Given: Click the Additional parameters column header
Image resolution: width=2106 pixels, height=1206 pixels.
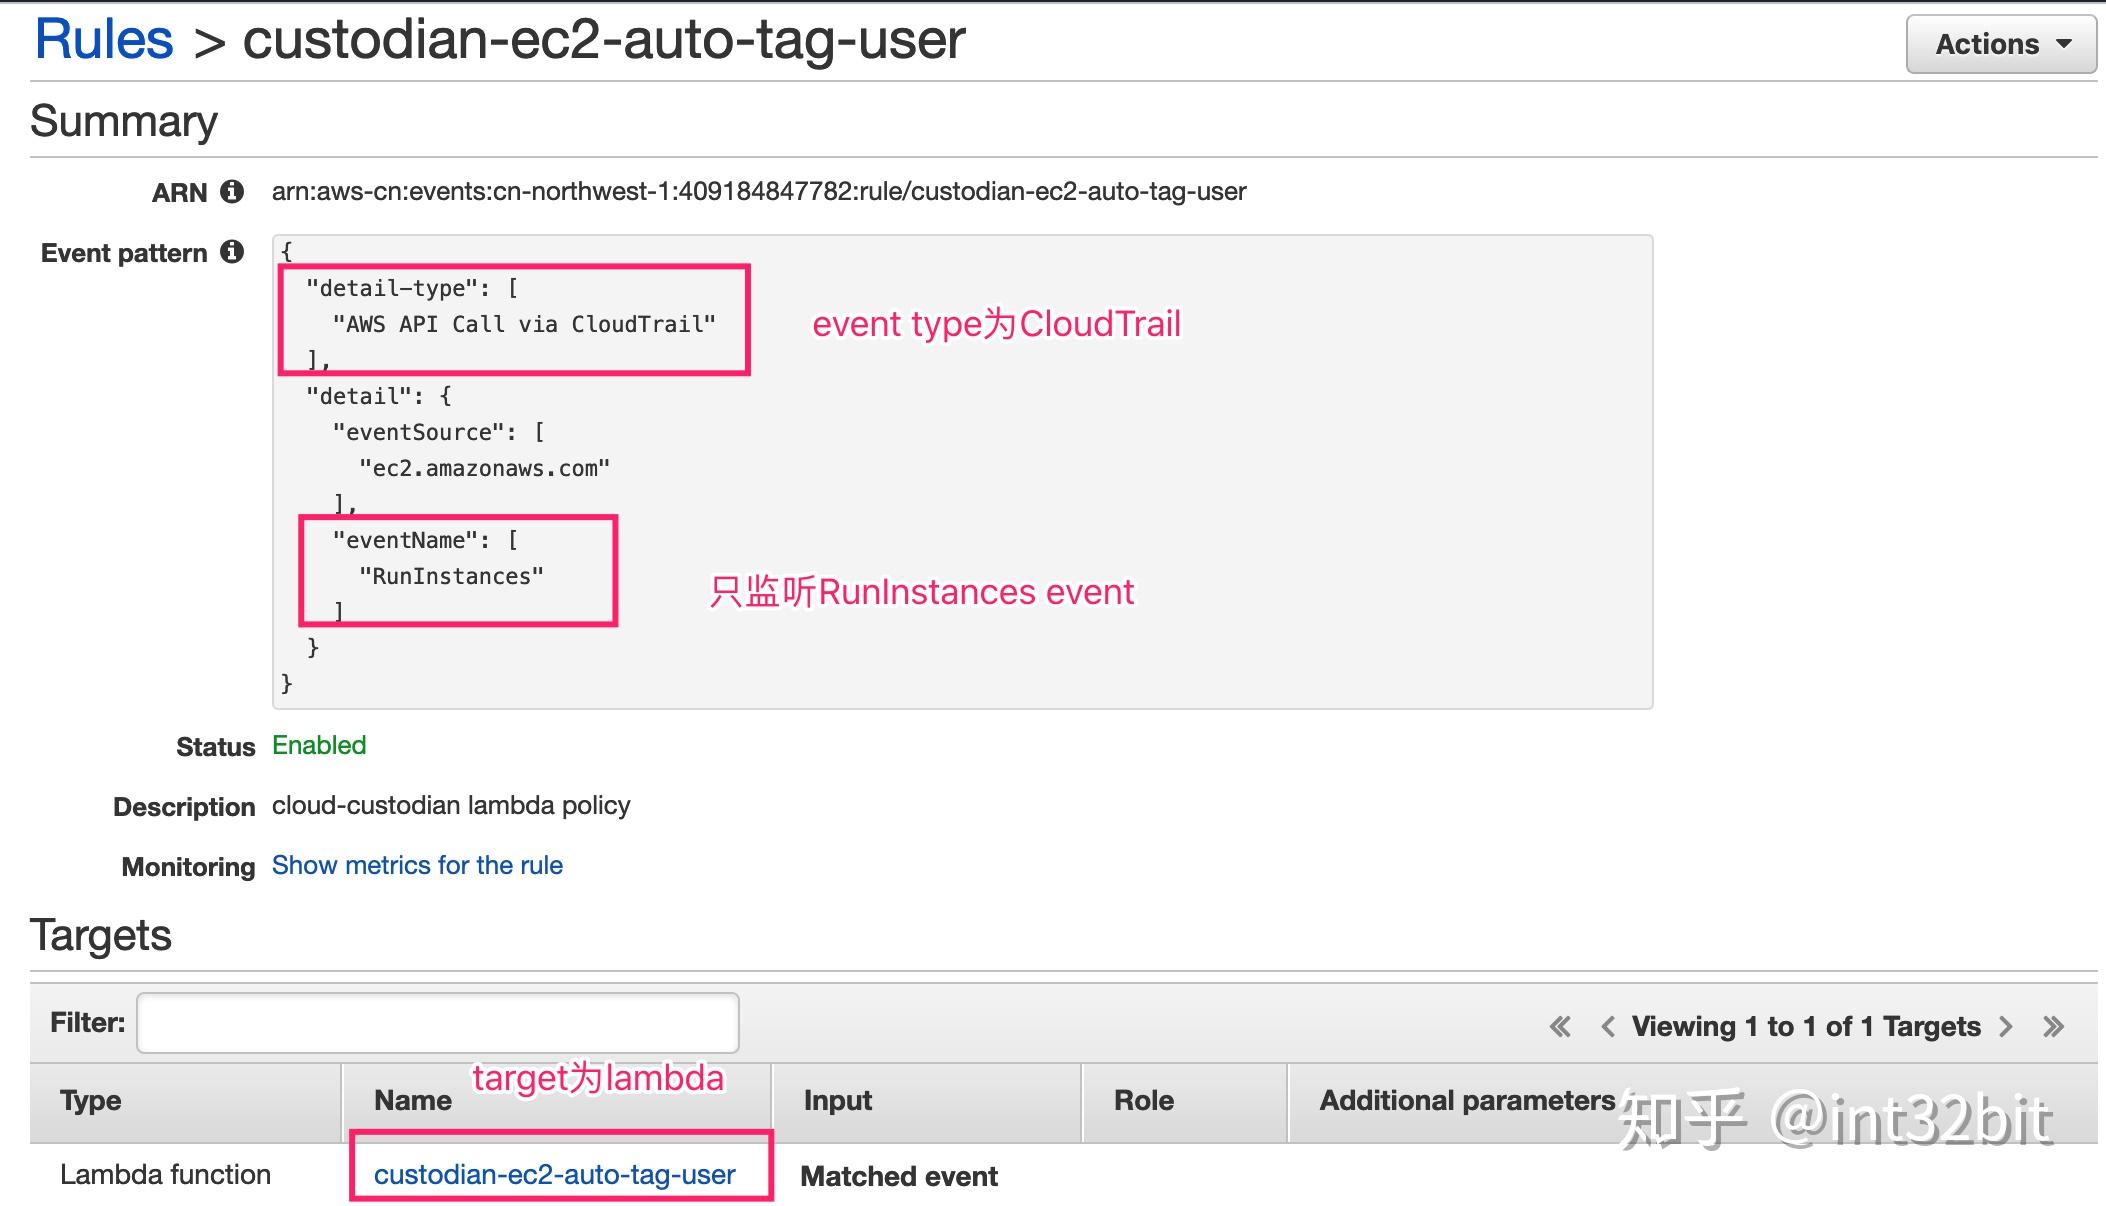Looking at the screenshot, I should coord(1463,1100).
